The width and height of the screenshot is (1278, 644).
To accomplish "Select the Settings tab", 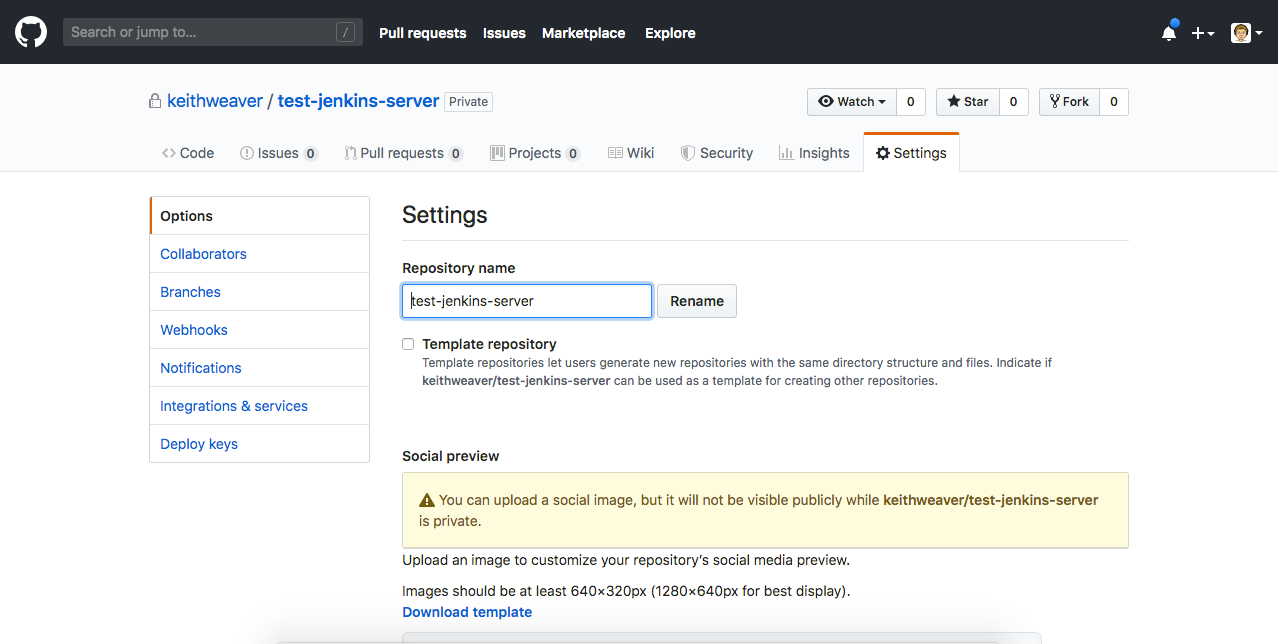I will coord(911,153).
